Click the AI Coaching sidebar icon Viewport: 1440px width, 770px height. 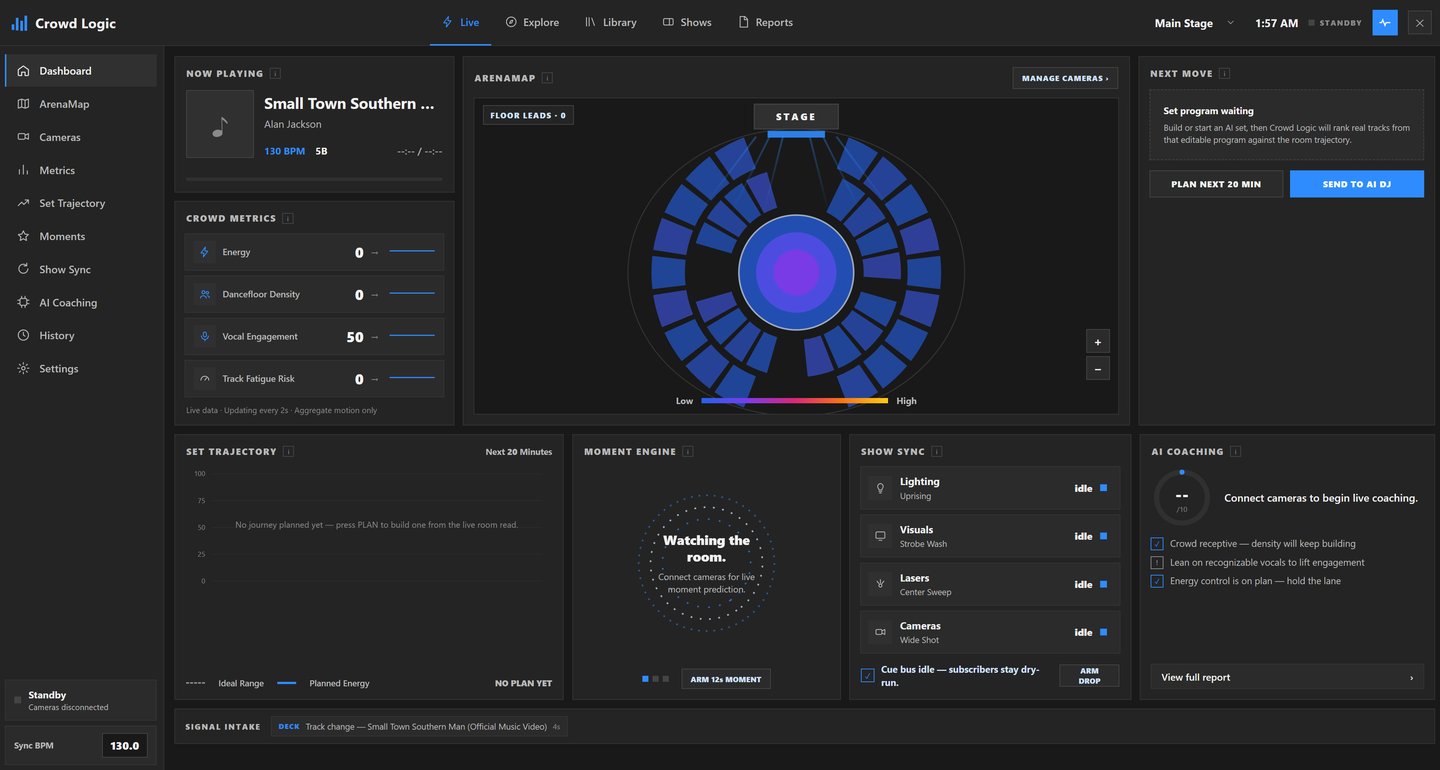pyautogui.click(x=23, y=302)
